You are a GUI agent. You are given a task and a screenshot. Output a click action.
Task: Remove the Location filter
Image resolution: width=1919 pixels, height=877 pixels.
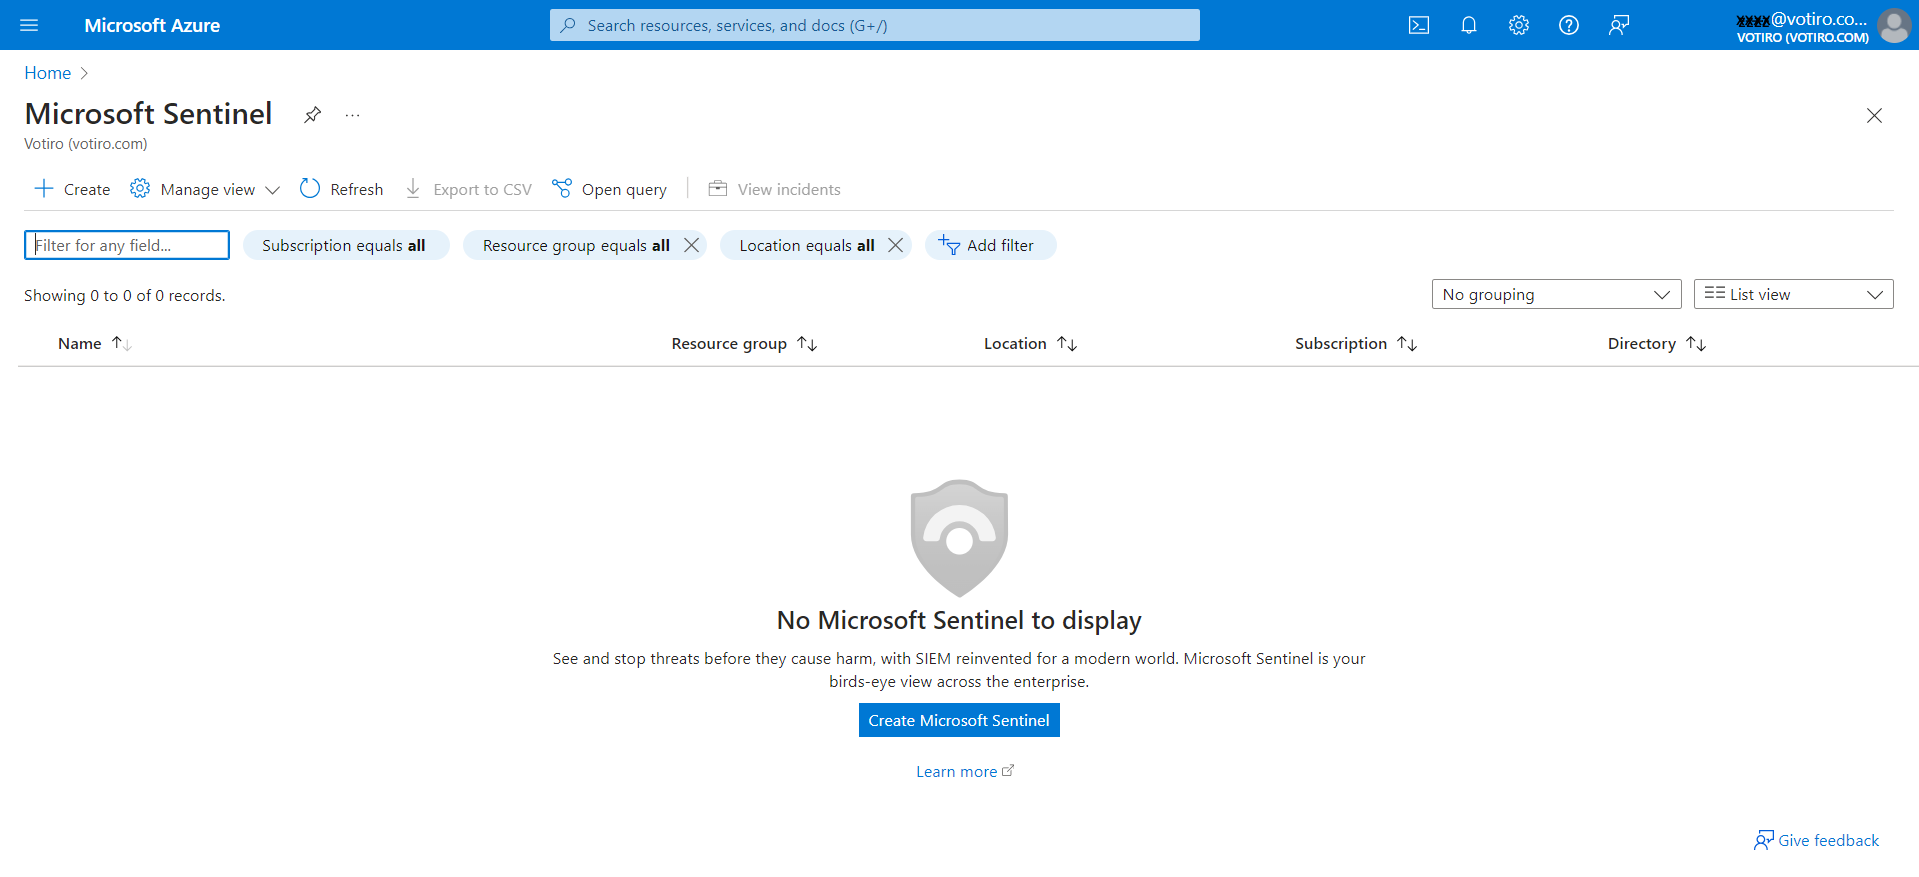(895, 245)
